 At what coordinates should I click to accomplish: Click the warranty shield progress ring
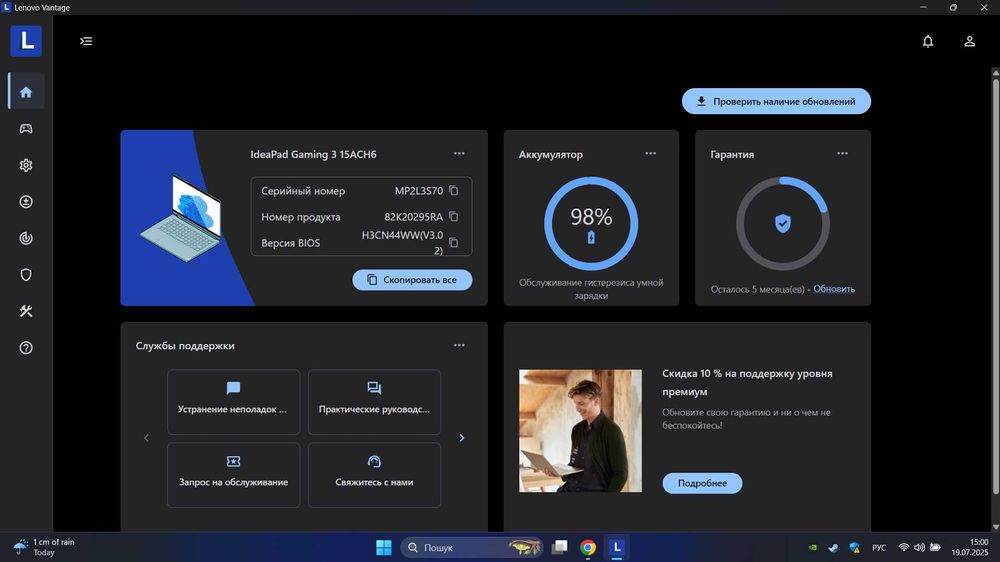[x=783, y=223]
